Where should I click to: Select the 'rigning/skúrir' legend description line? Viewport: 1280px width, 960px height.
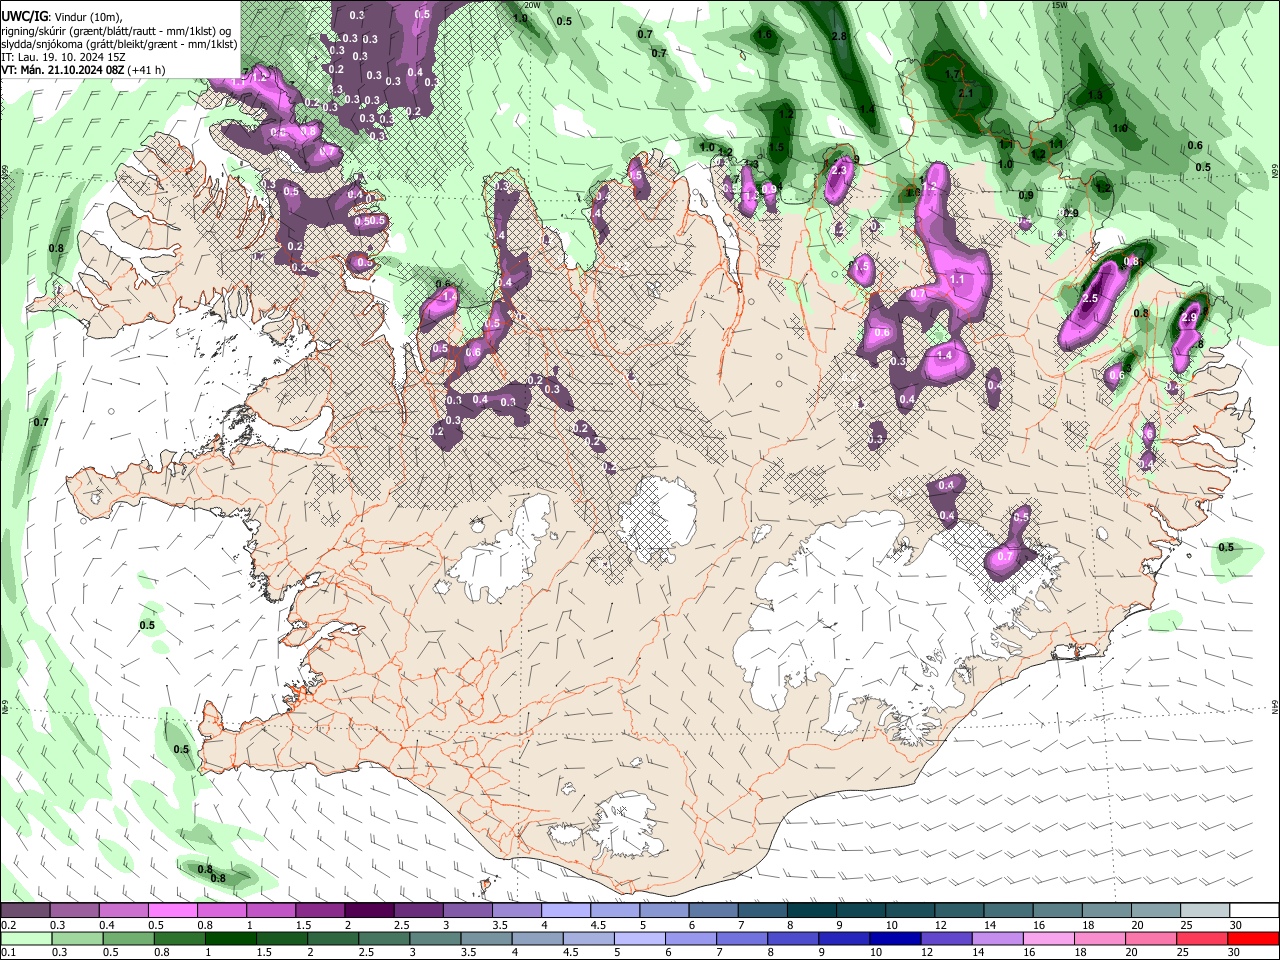(116, 30)
